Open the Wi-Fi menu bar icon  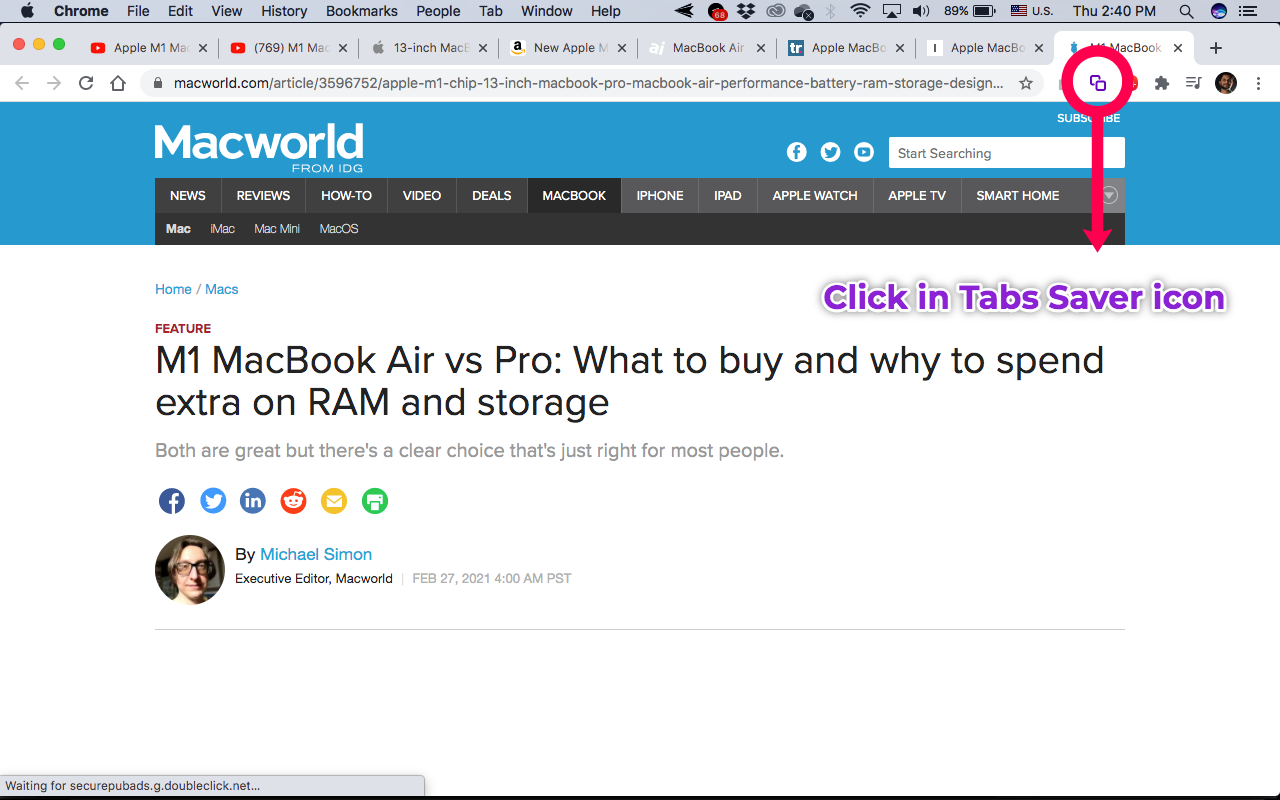[860, 11]
